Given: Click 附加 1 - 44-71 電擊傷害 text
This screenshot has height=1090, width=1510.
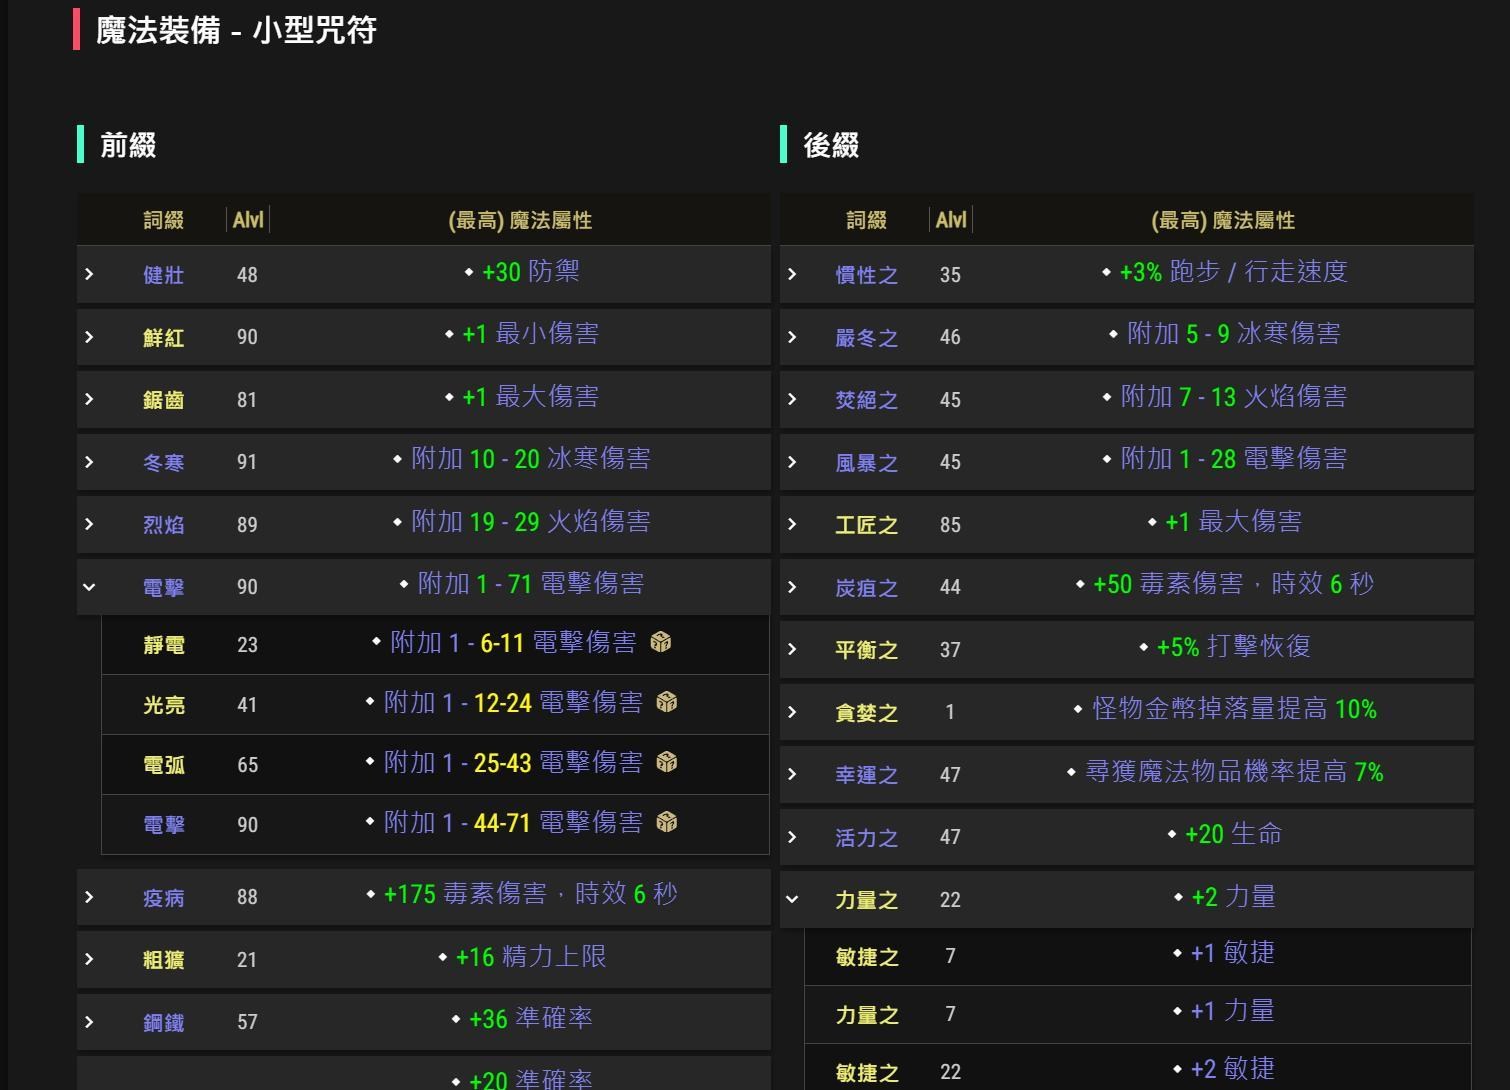Looking at the screenshot, I should coord(513,822).
